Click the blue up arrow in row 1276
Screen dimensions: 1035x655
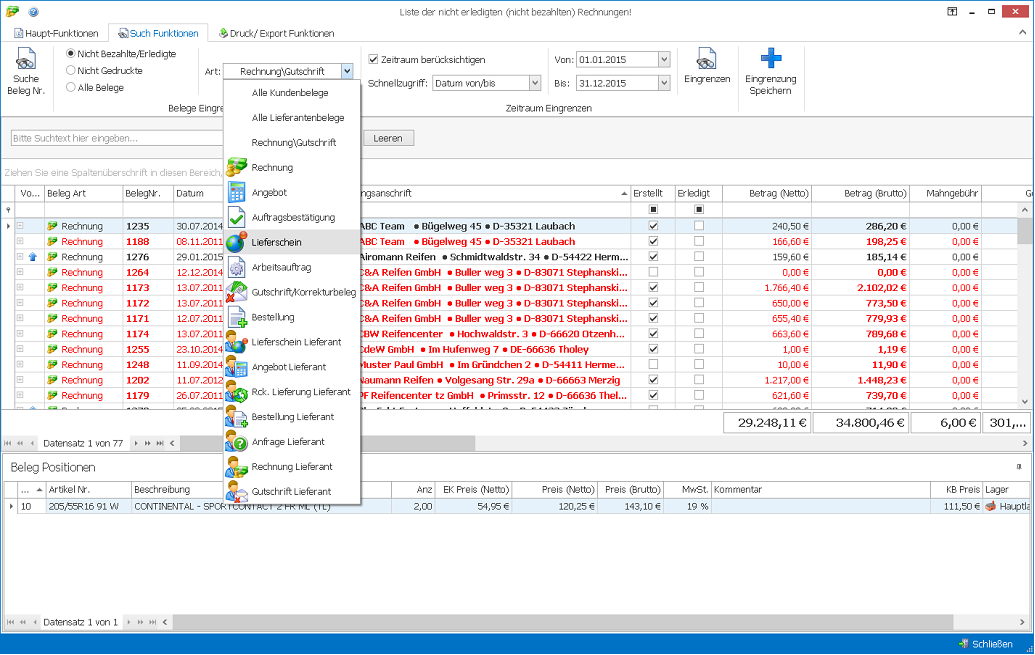click(32, 257)
